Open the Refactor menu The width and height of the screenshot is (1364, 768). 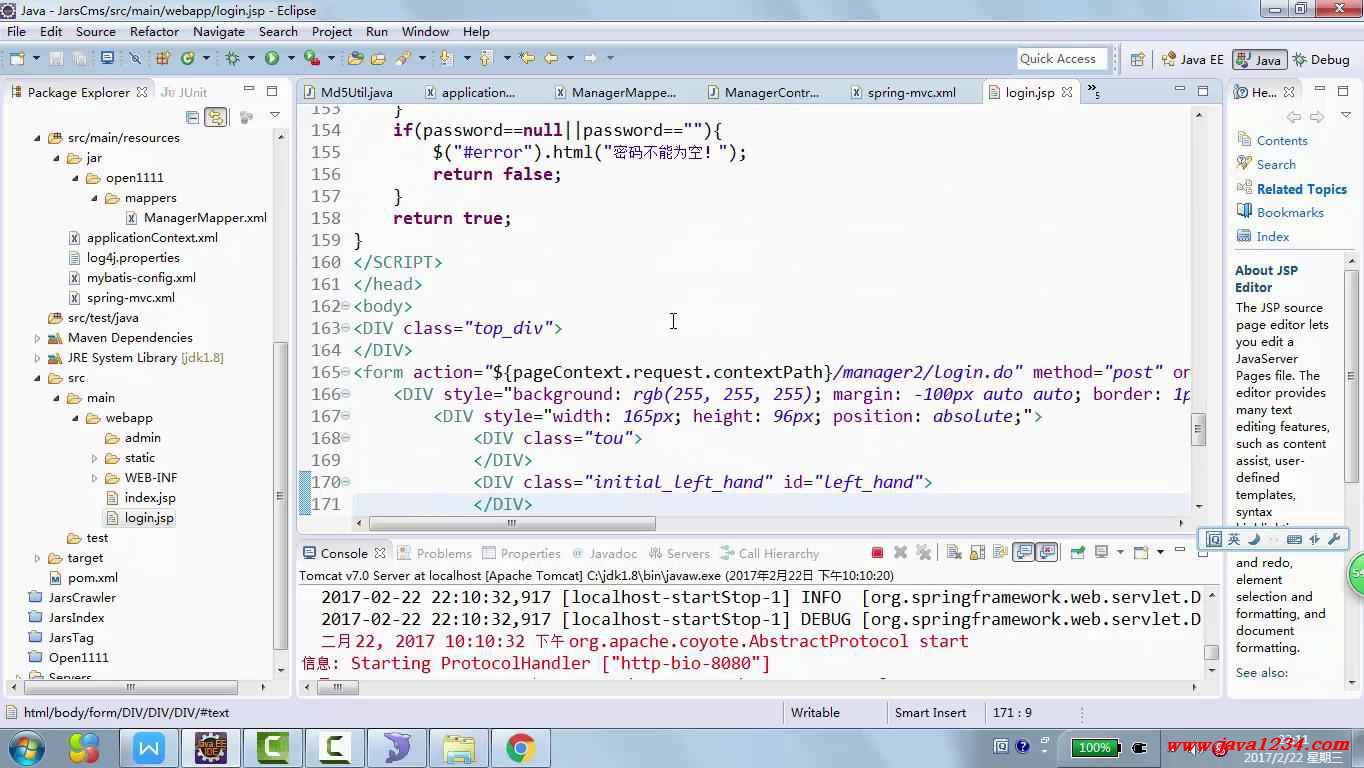click(154, 31)
